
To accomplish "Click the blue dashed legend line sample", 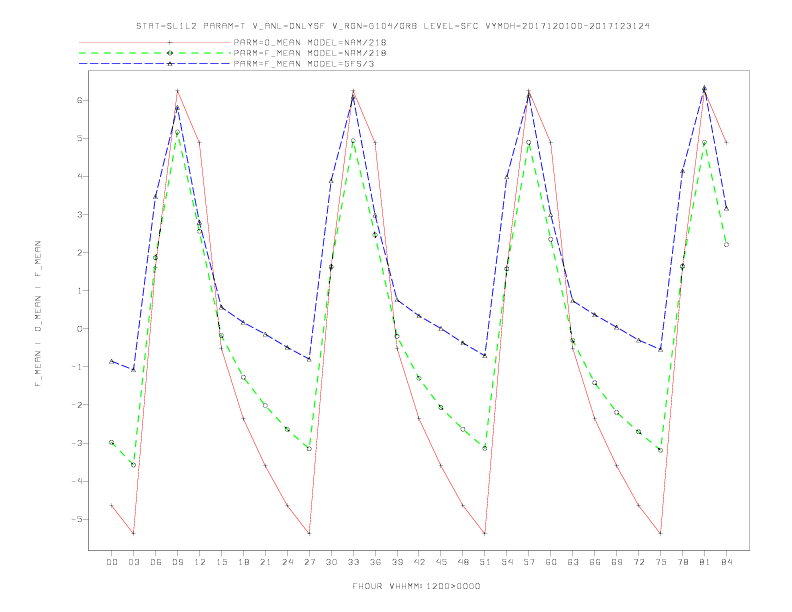I will coord(155,64).
